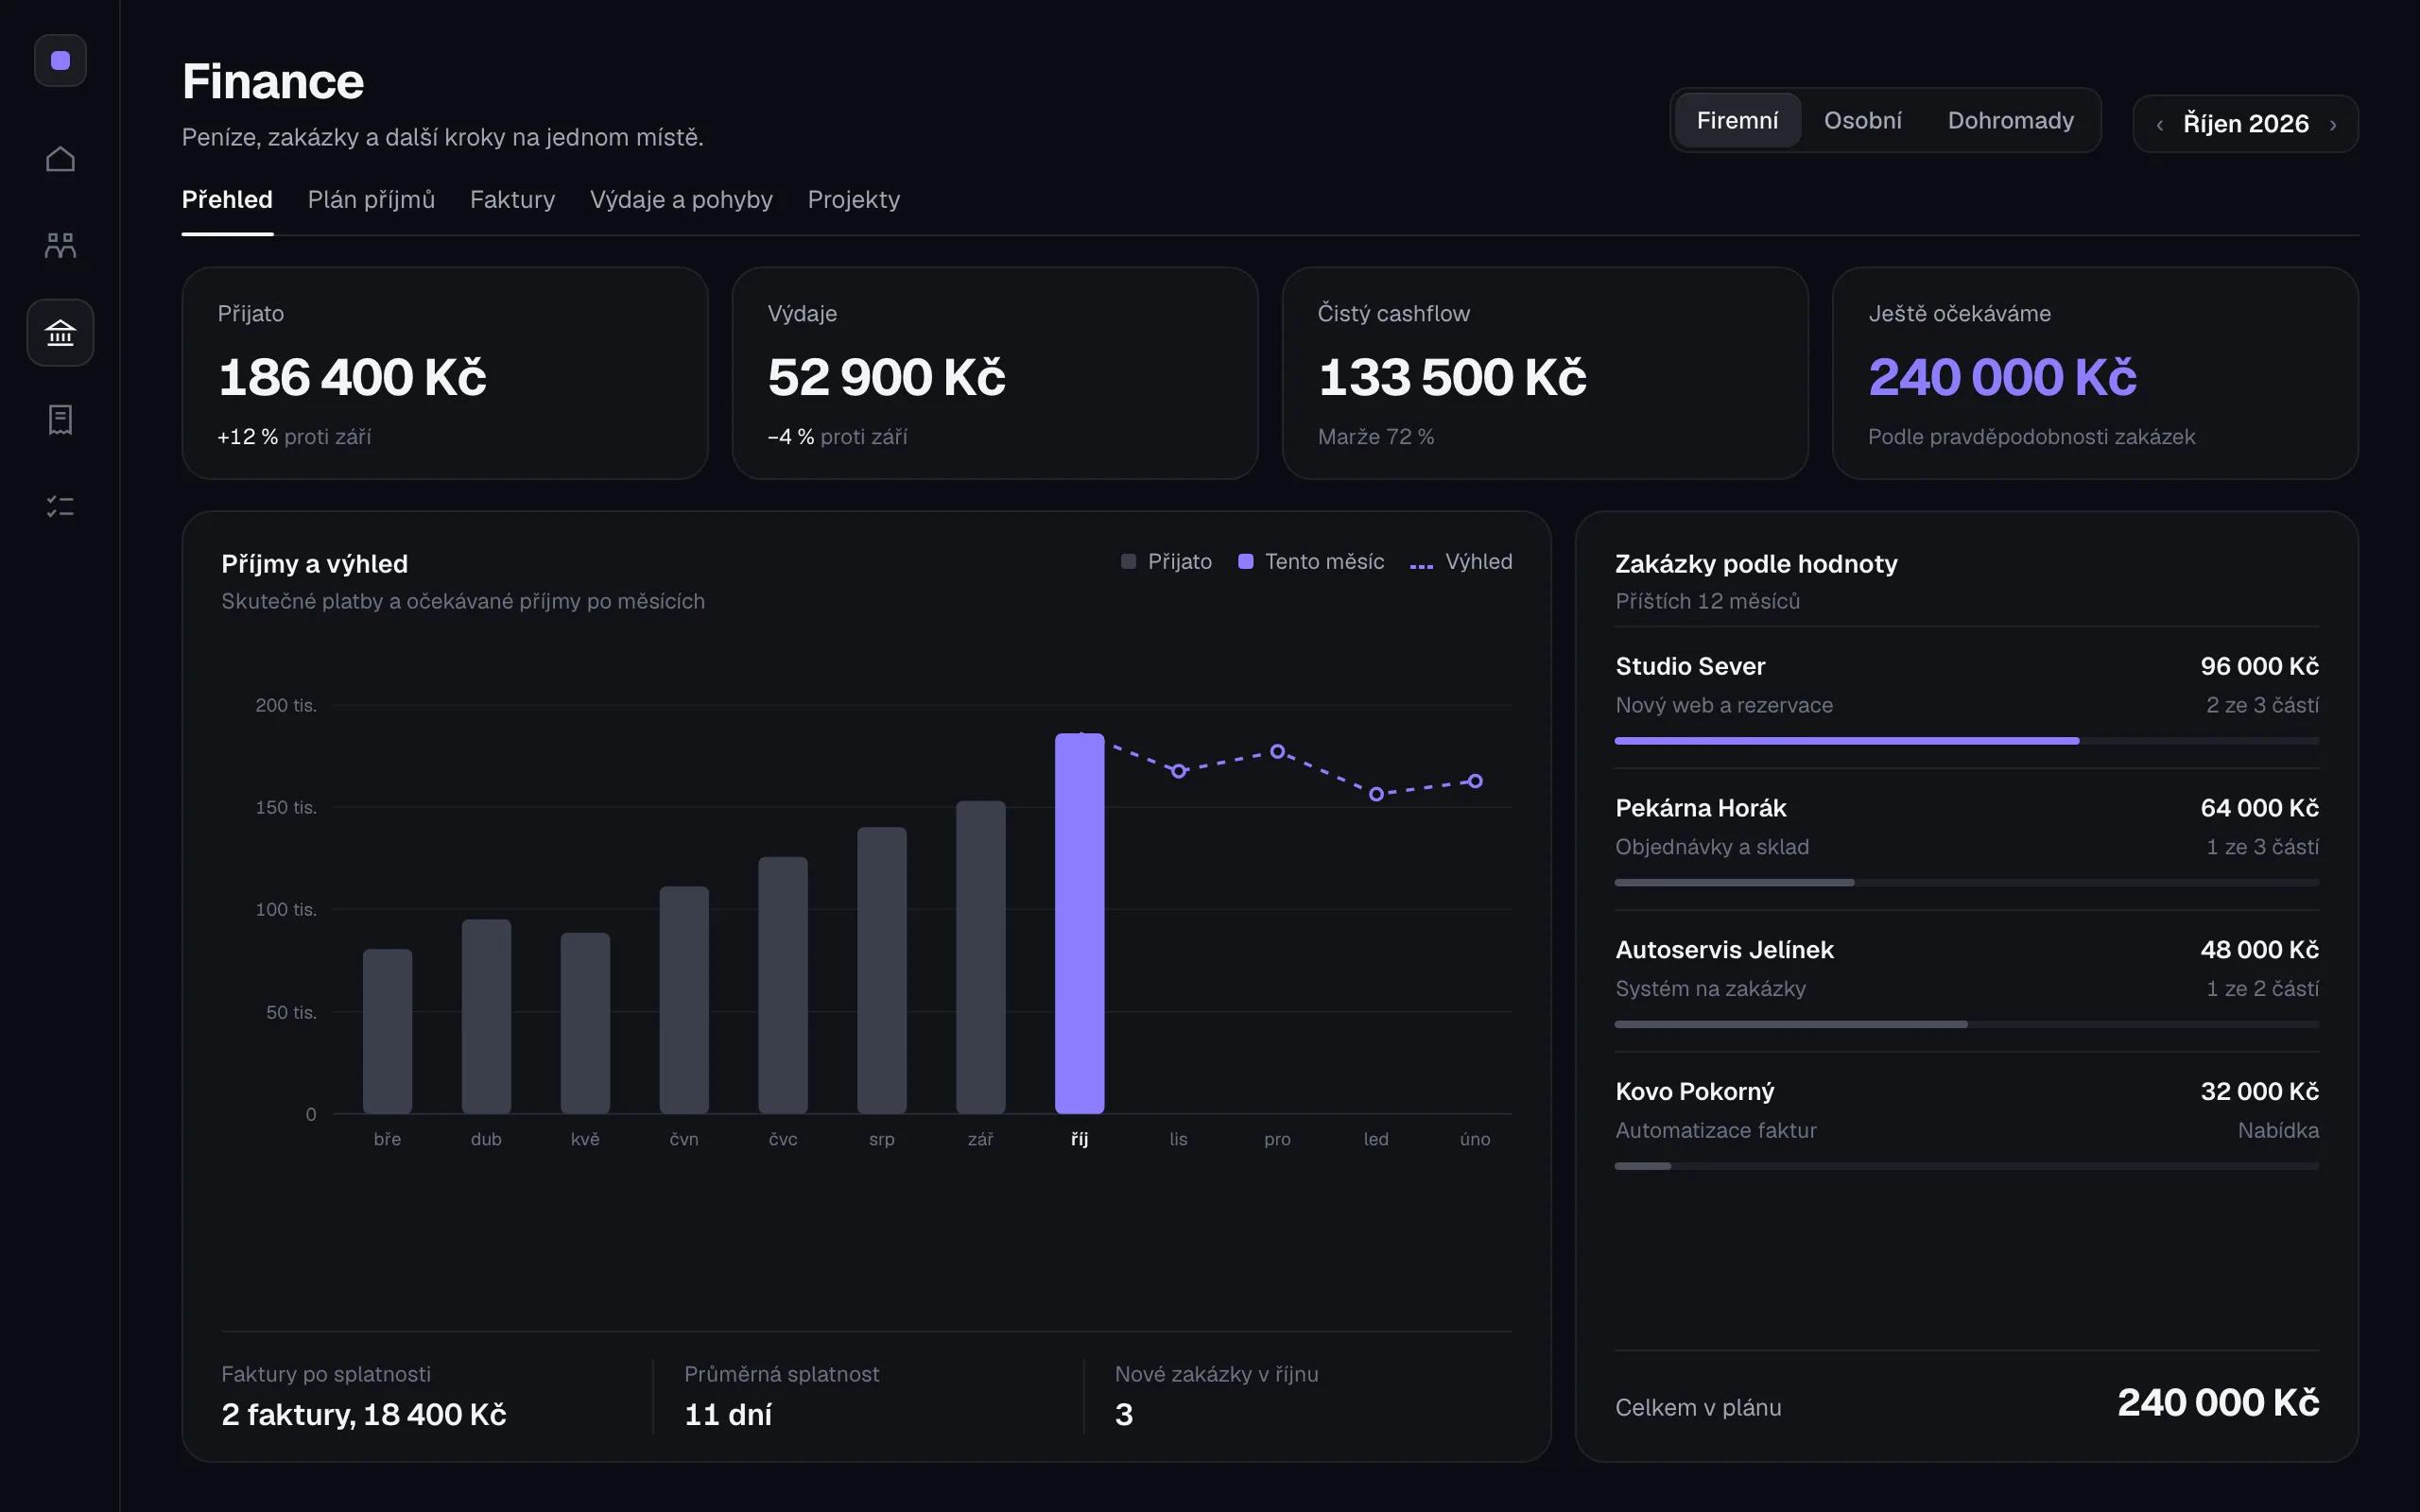Open the Výdaje a pohyby tab
This screenshot has width=2420, height=1512.
click(x=681, y=200)
